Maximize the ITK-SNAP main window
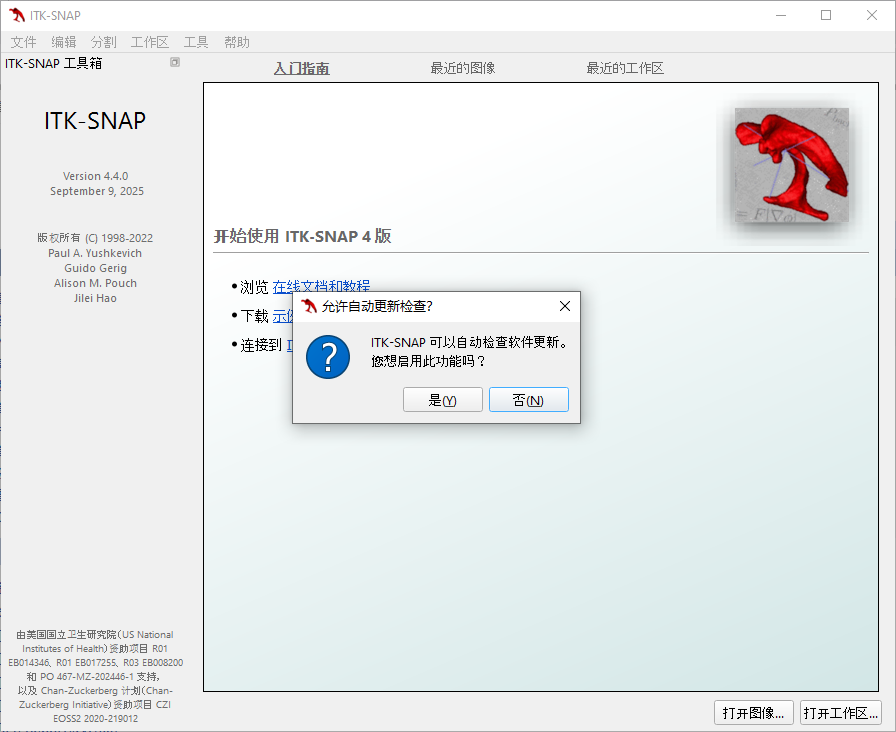The height and width of the screenshot is (732, 896). click(x=826, y=15)
